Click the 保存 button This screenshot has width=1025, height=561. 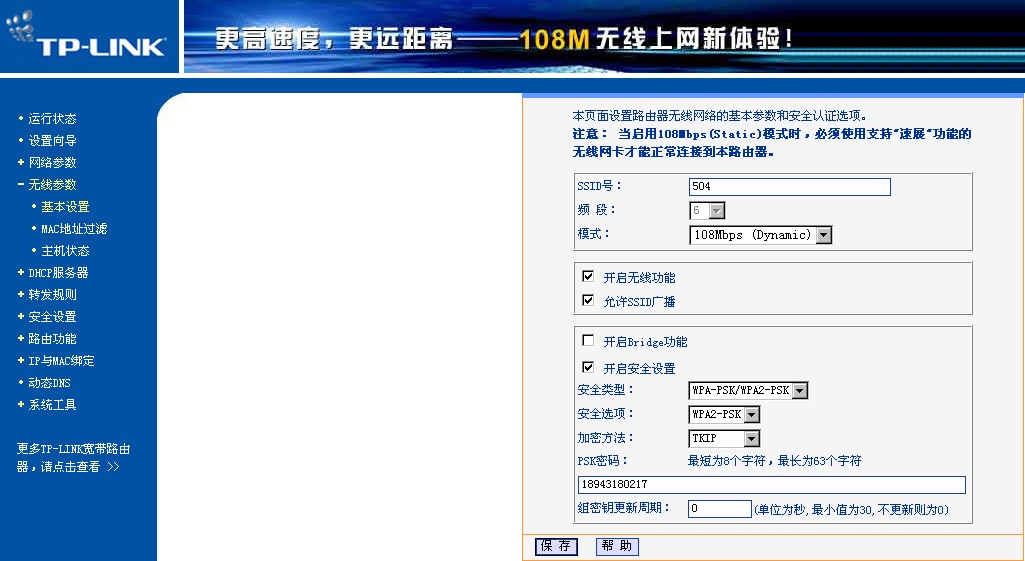[x=556, y=546]
